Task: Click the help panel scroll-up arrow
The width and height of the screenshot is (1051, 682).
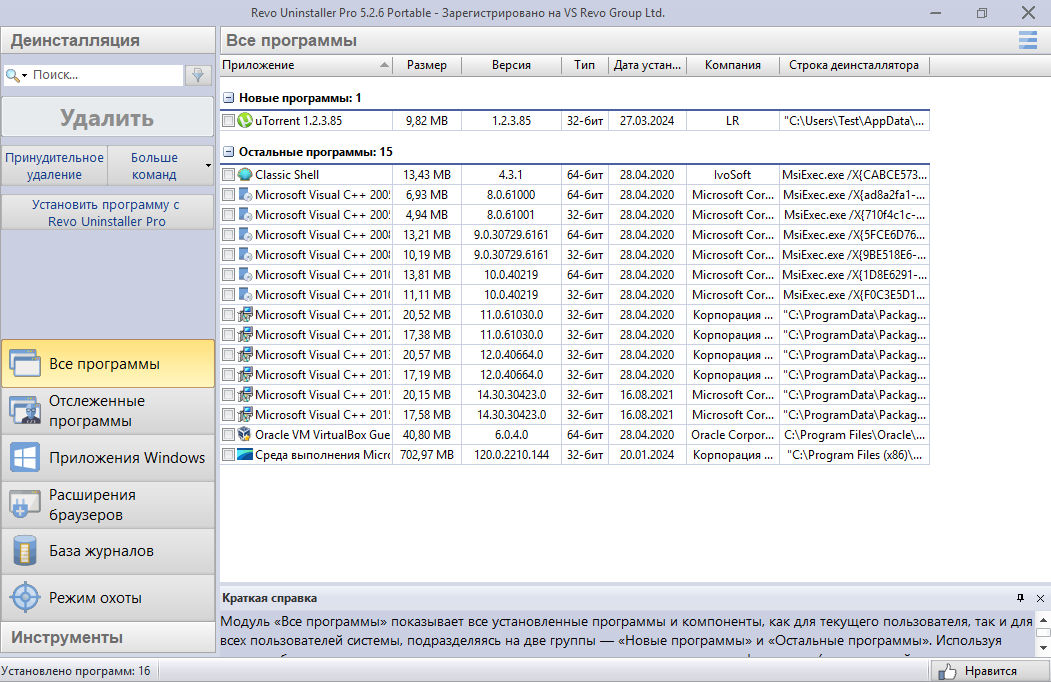Action: [x=1043, y=619]
